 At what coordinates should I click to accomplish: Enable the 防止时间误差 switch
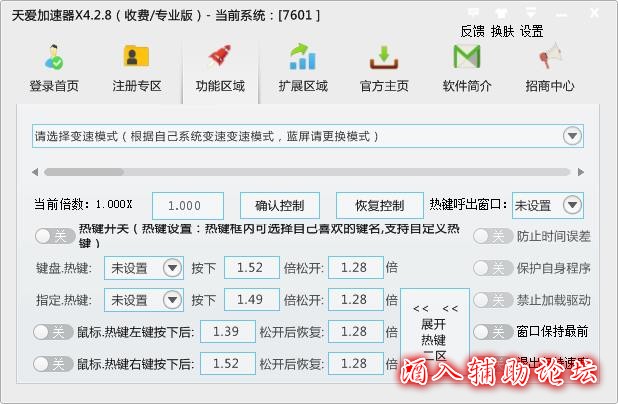pos(493,236)
